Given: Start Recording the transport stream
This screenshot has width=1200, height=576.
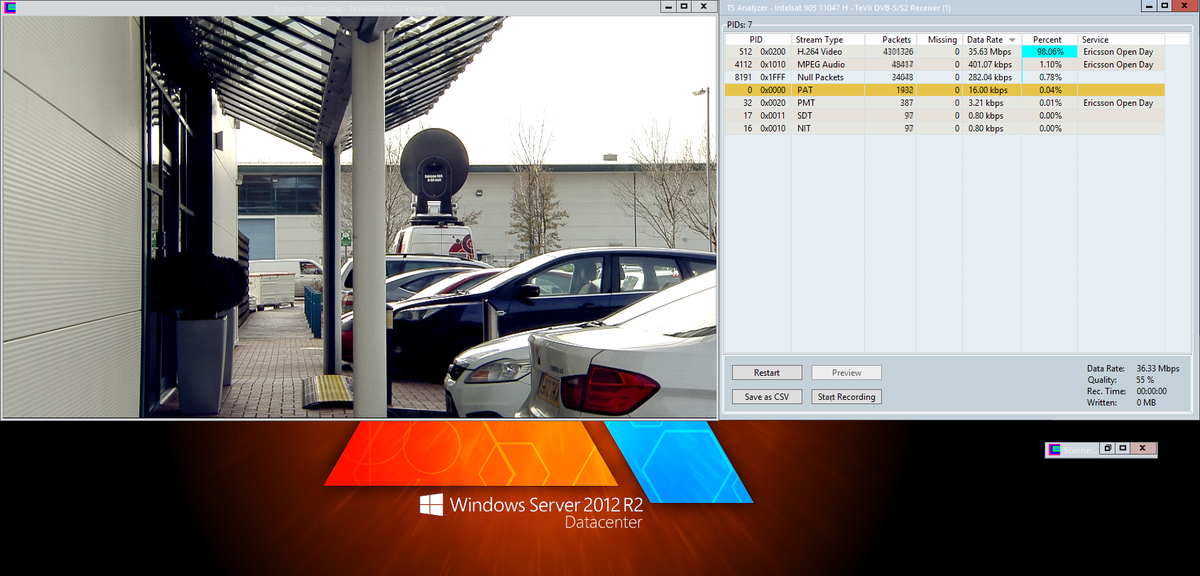Looking at the screenshot, I should point(846,397).
